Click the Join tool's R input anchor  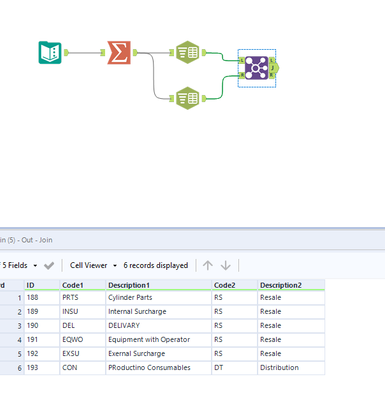click(x=242, y=75)
